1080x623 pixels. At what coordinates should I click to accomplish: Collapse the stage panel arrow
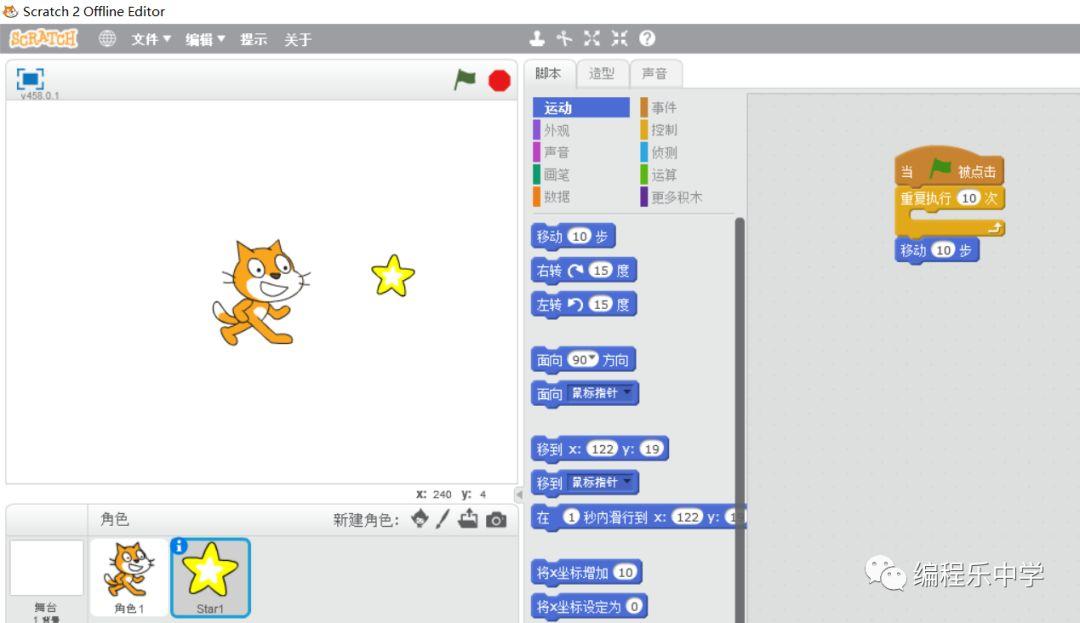(519, 494)
